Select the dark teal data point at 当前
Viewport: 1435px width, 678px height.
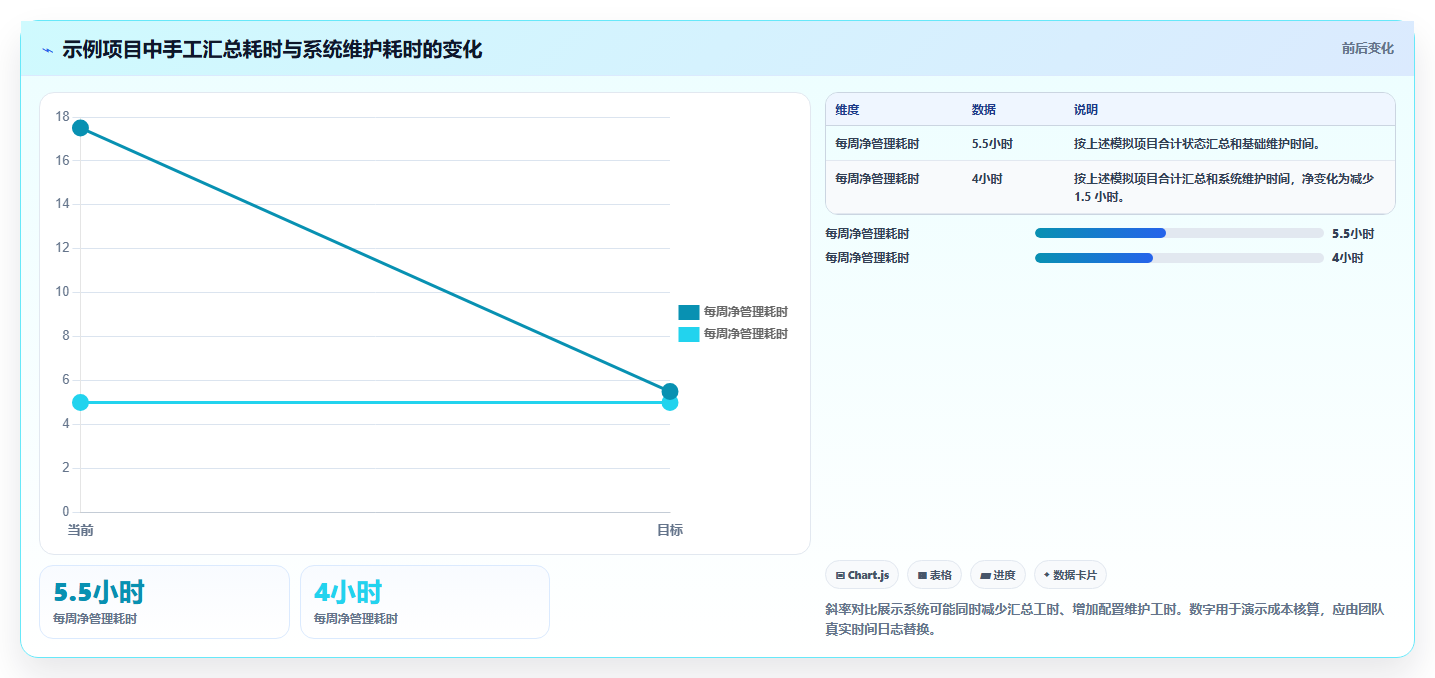[x=80, y=128]
